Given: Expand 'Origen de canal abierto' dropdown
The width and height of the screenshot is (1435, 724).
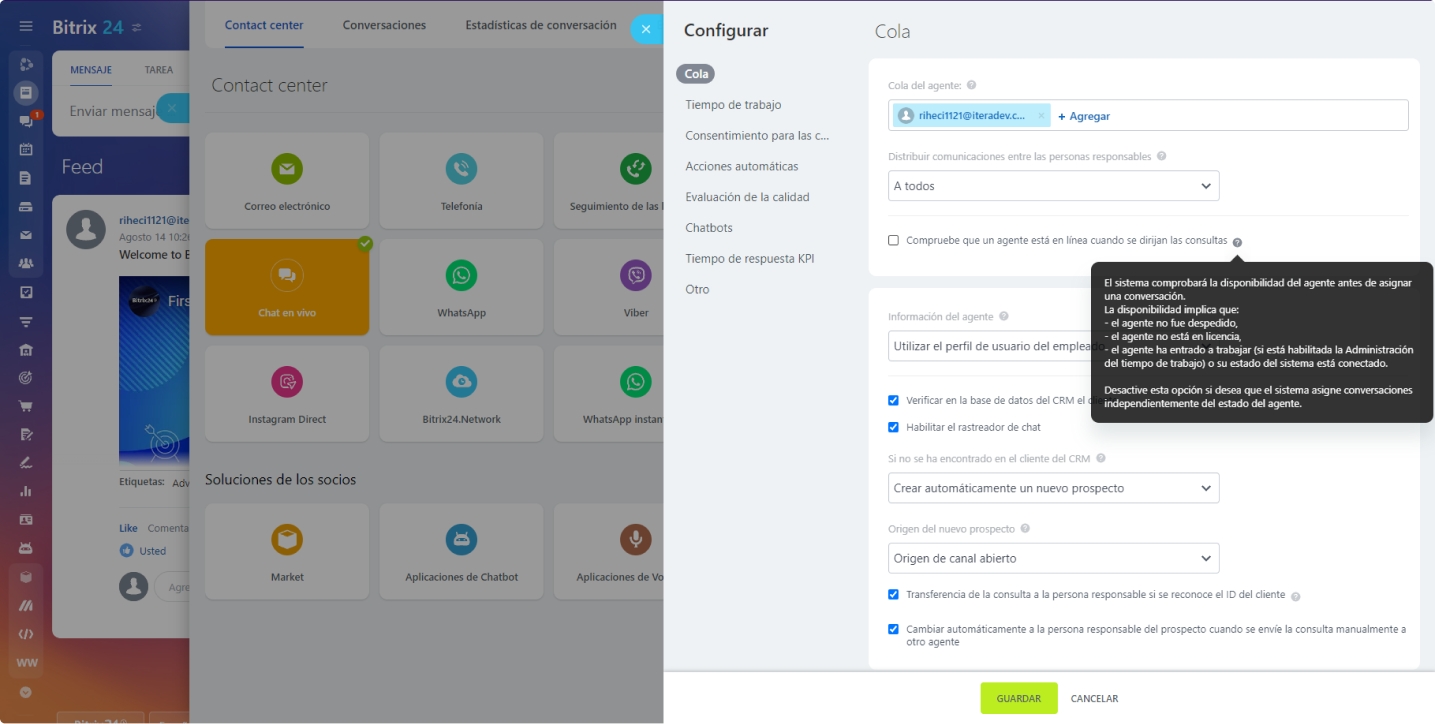Looking at the screenshot, I should [x=1053, y=558].
